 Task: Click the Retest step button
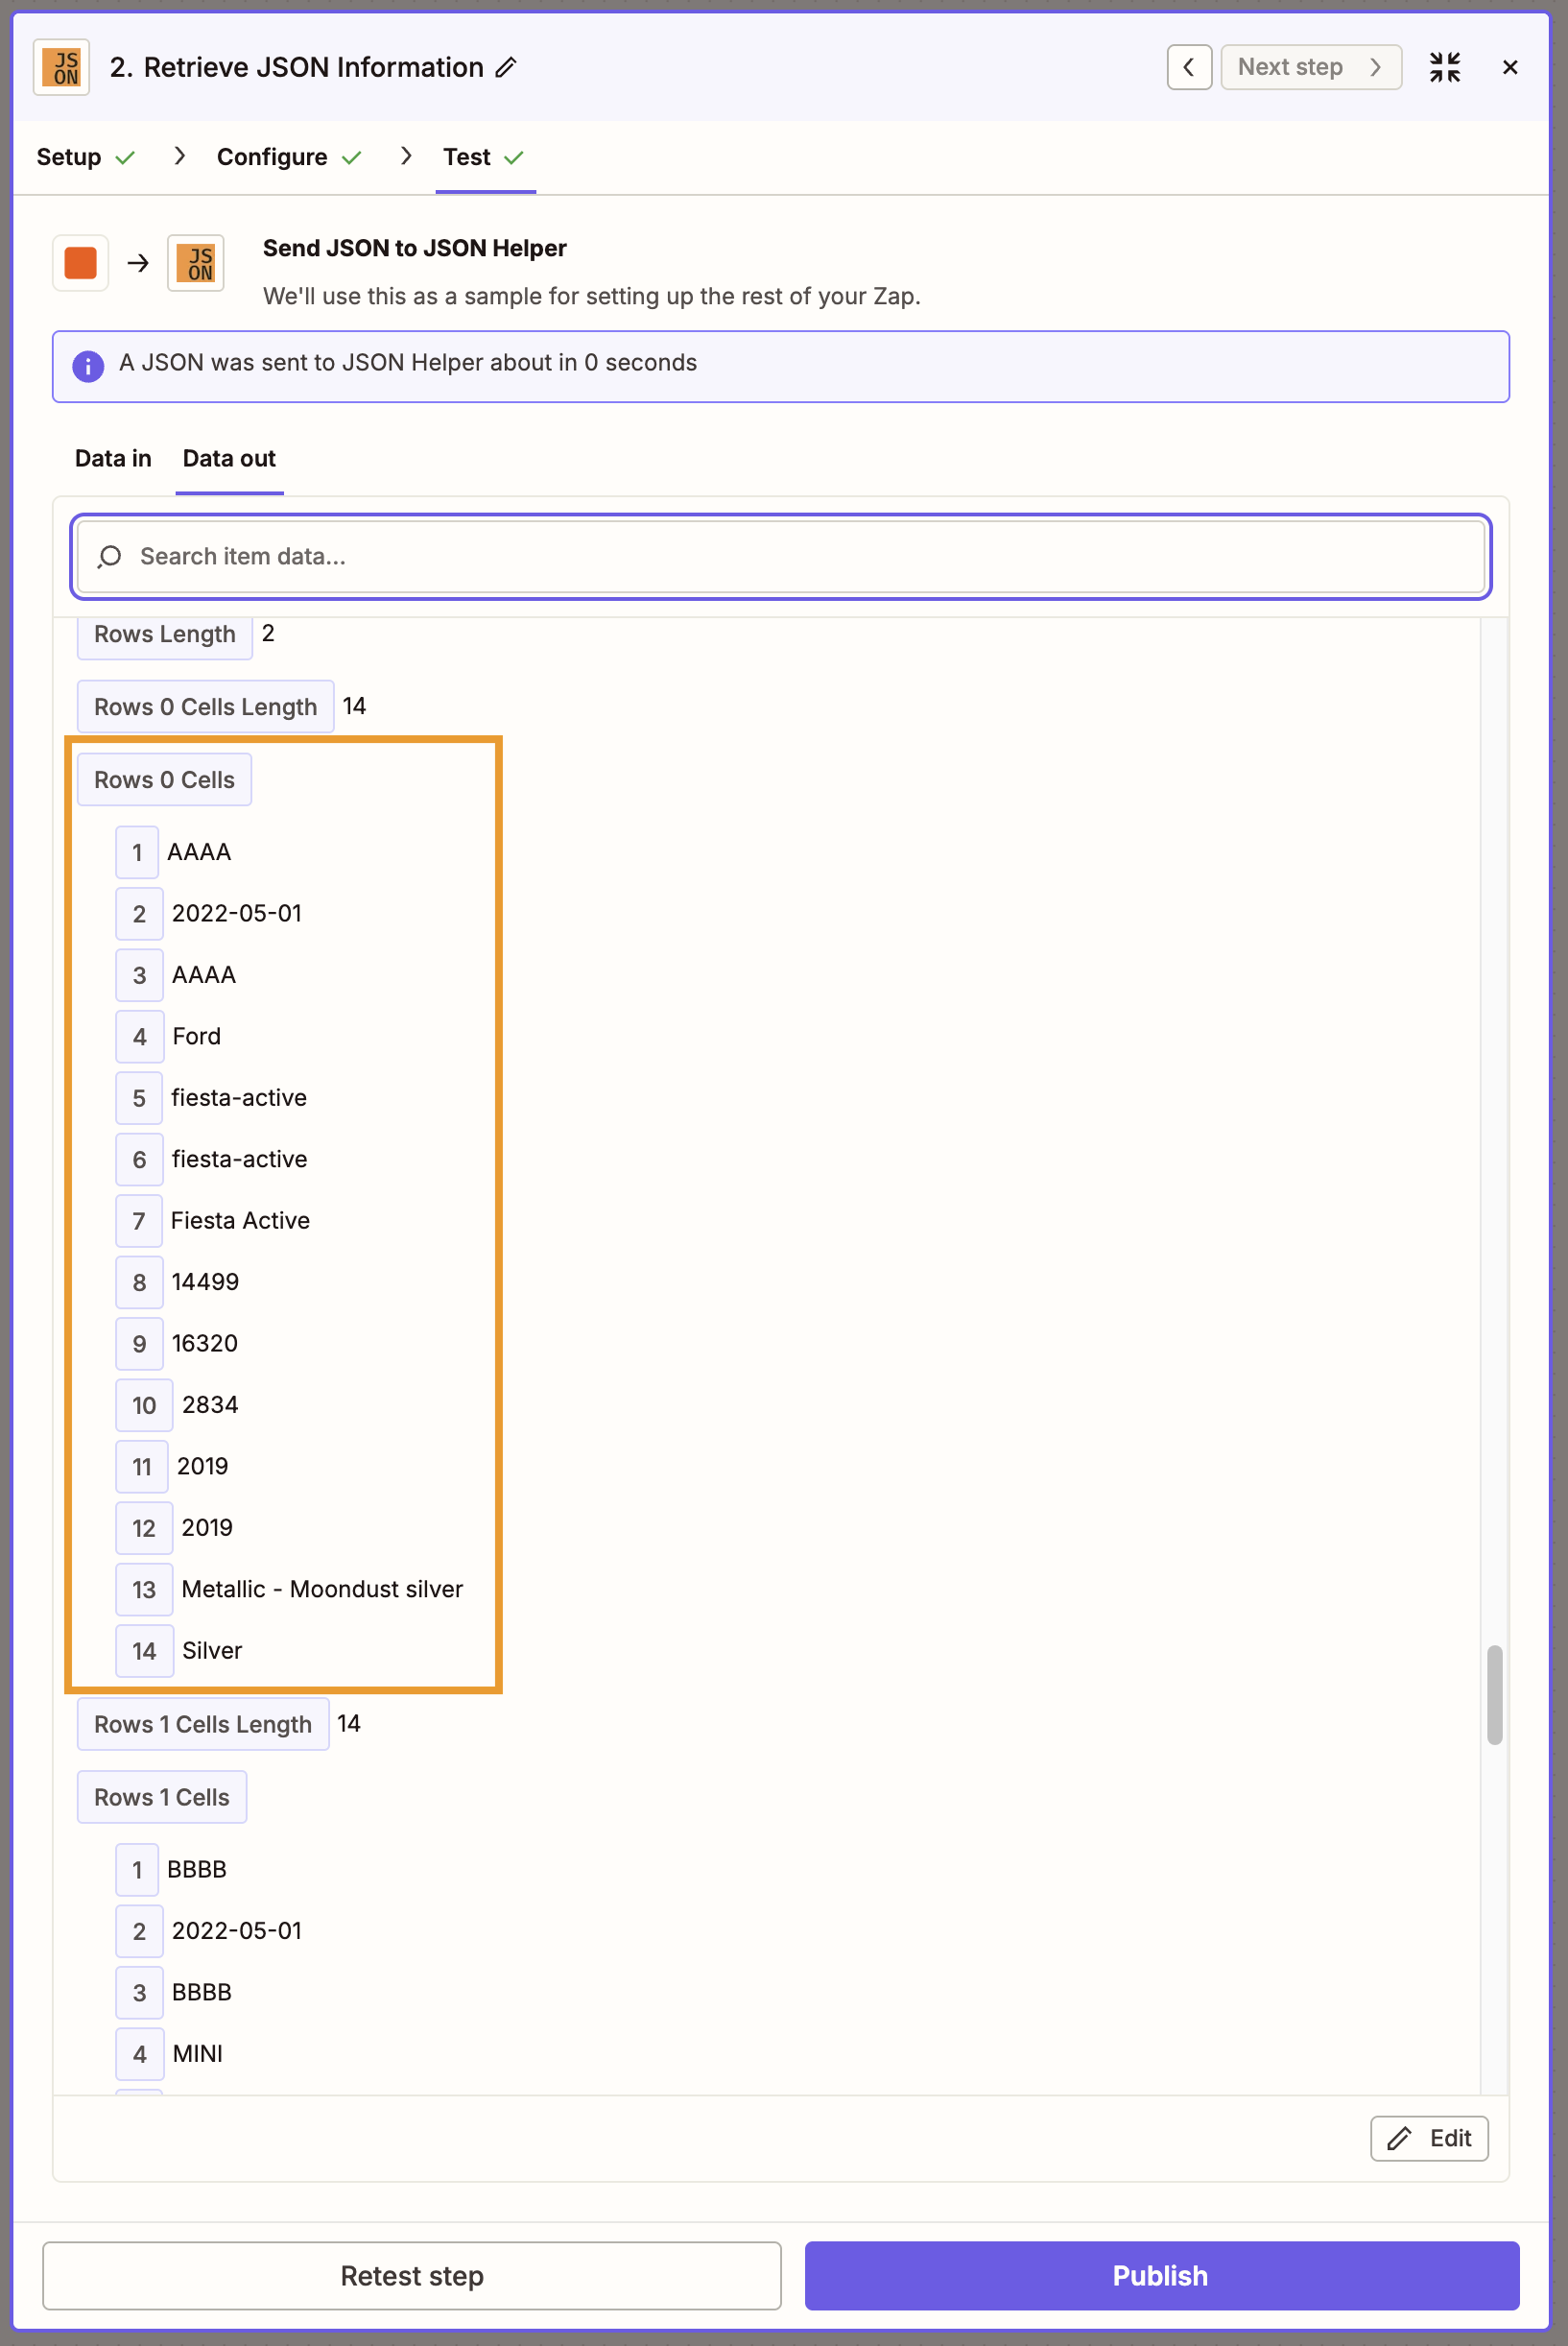point(411,2275)
